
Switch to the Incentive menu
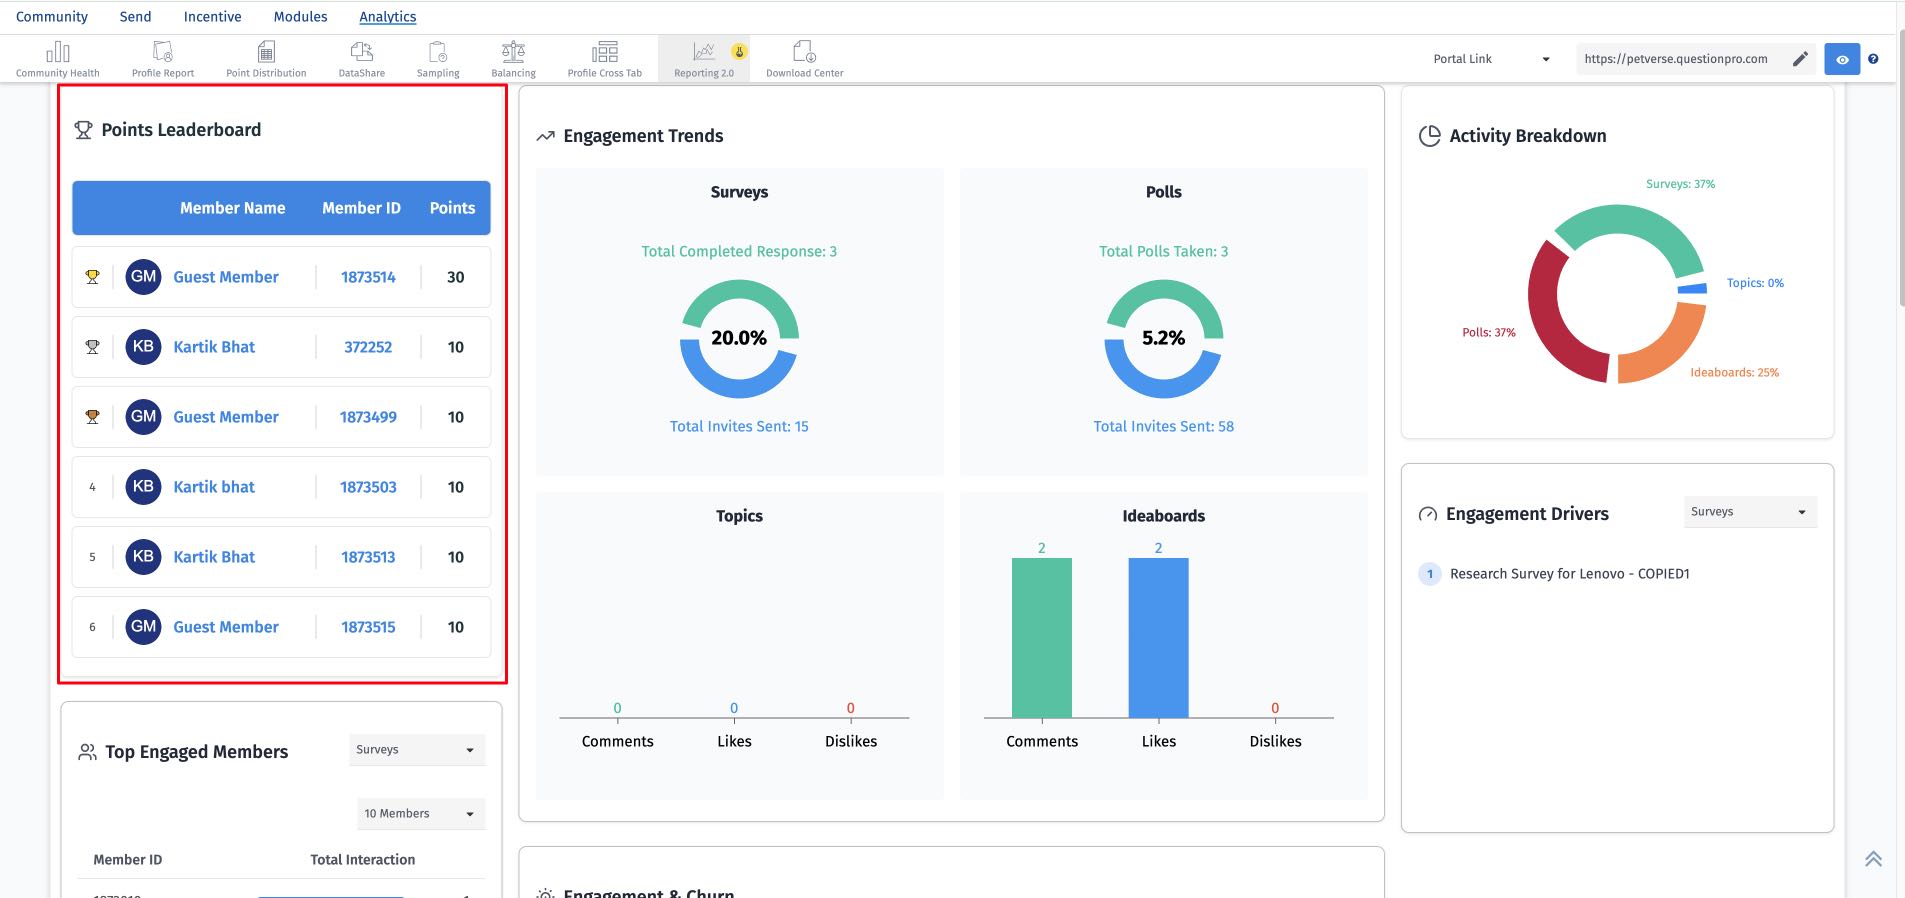click(x=212, y=17)
